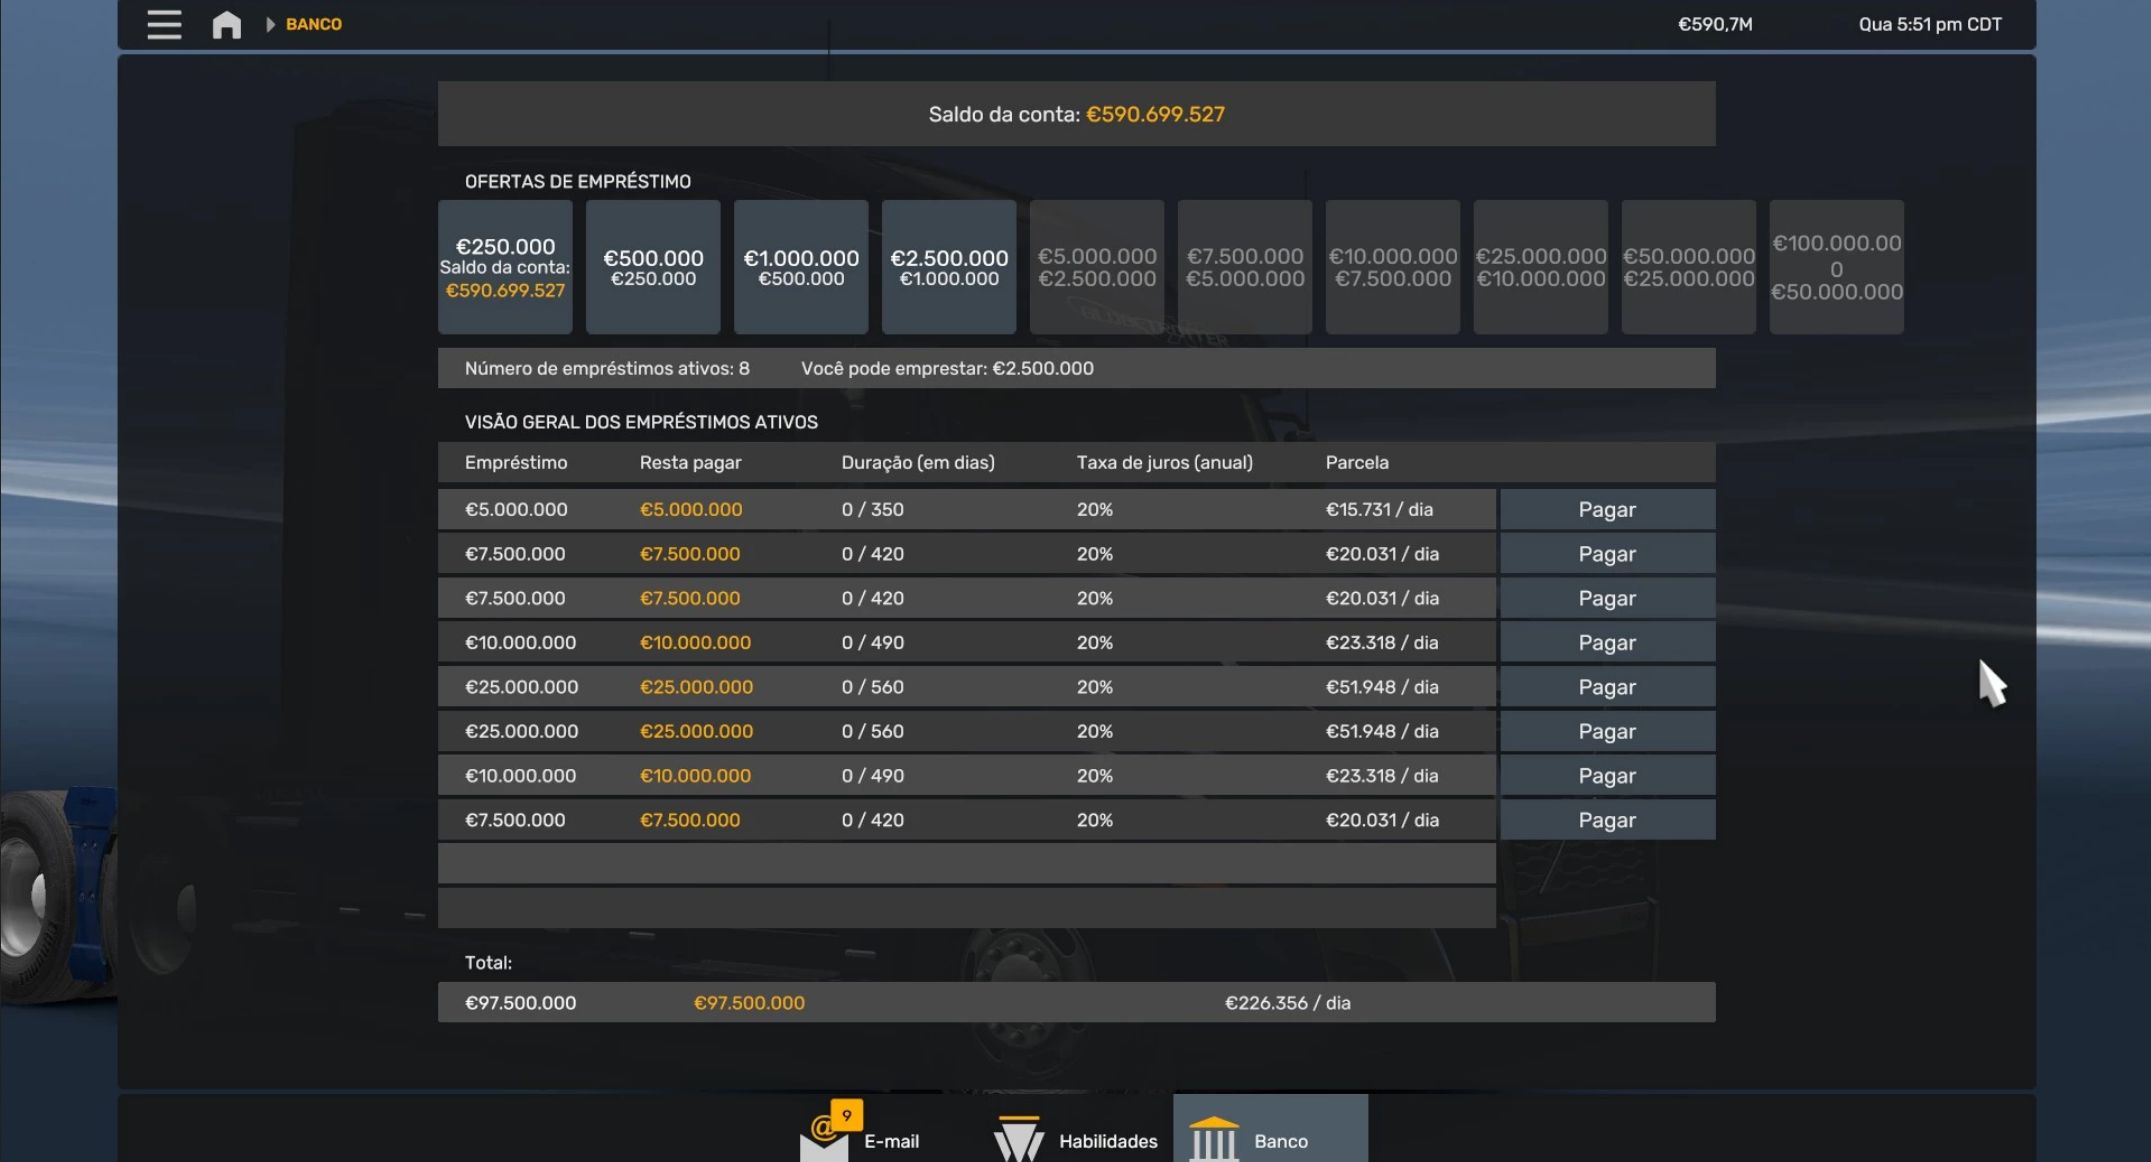This screenshot has width=2151, height=1162.
Task: Click the home icon in the top bar
Action: click(x=227, y=24)
